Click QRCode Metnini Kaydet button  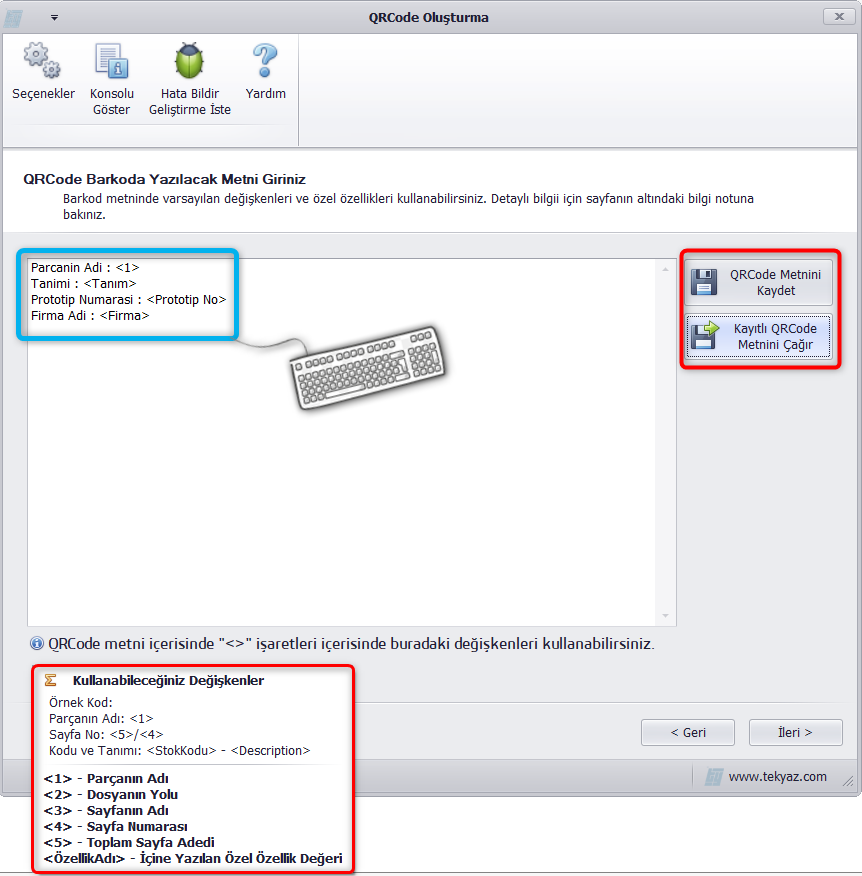(x=758, y=282)
